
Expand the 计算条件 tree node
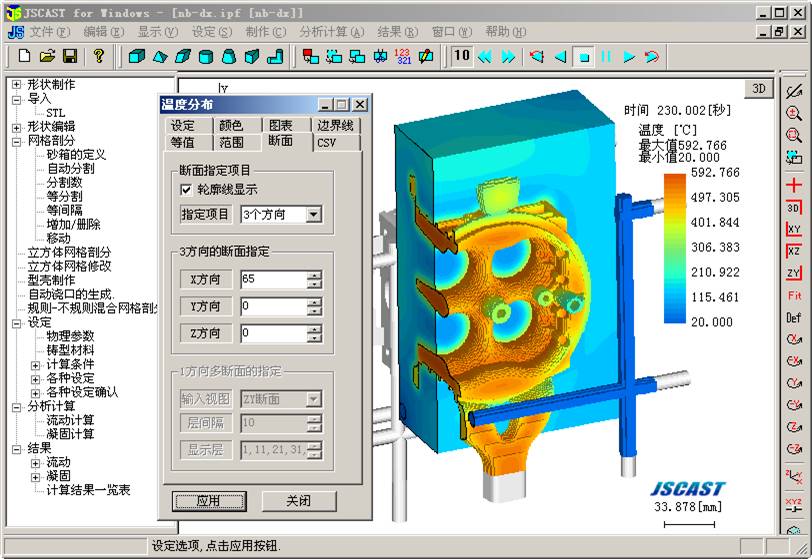[35, 365]
